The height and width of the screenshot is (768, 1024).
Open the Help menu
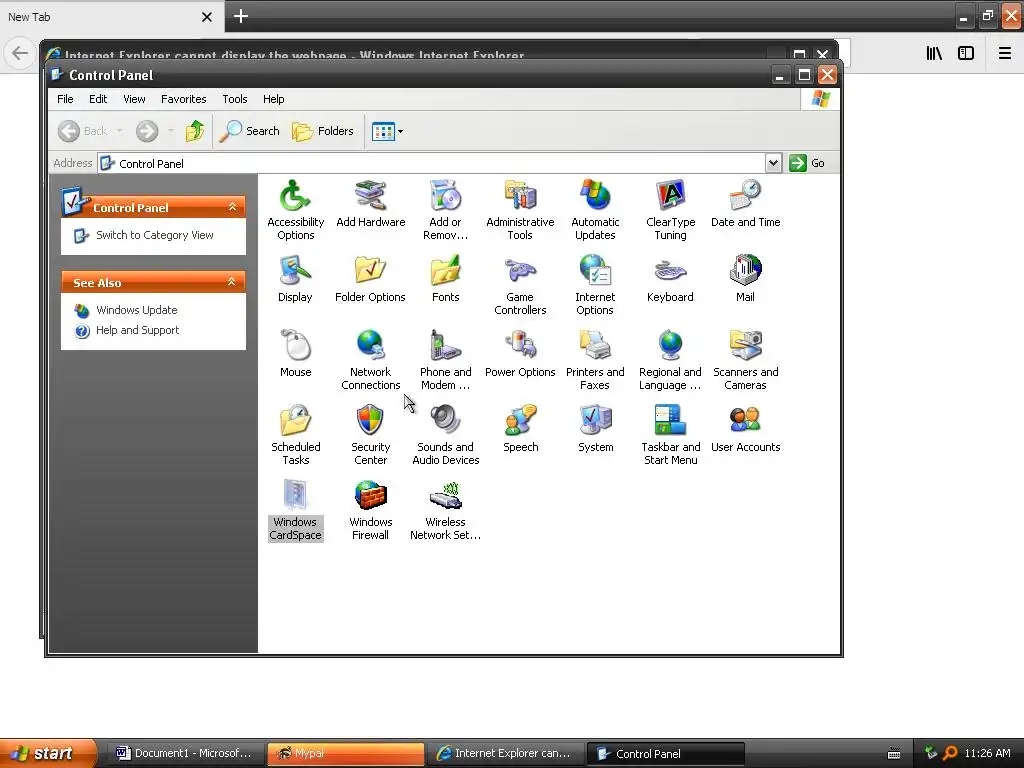tap(274, 99)
